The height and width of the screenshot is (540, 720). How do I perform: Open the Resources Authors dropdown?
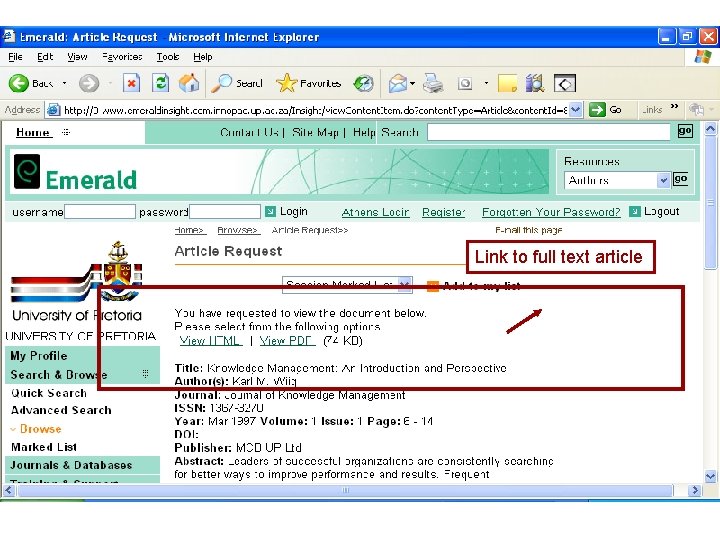(663, 180)
